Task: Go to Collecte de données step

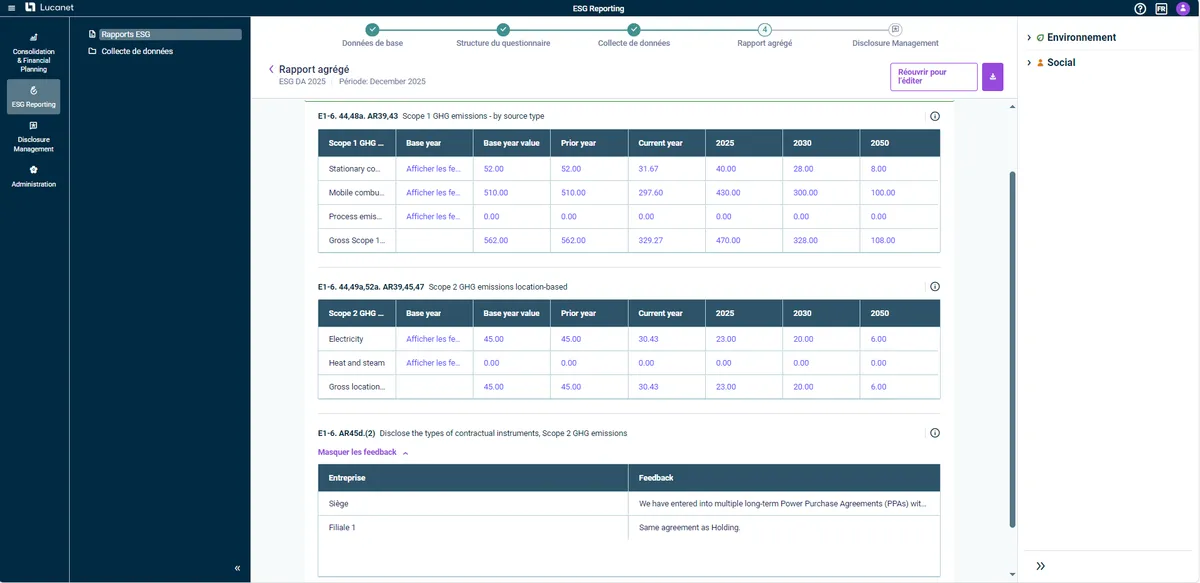Action: point(634,36)
